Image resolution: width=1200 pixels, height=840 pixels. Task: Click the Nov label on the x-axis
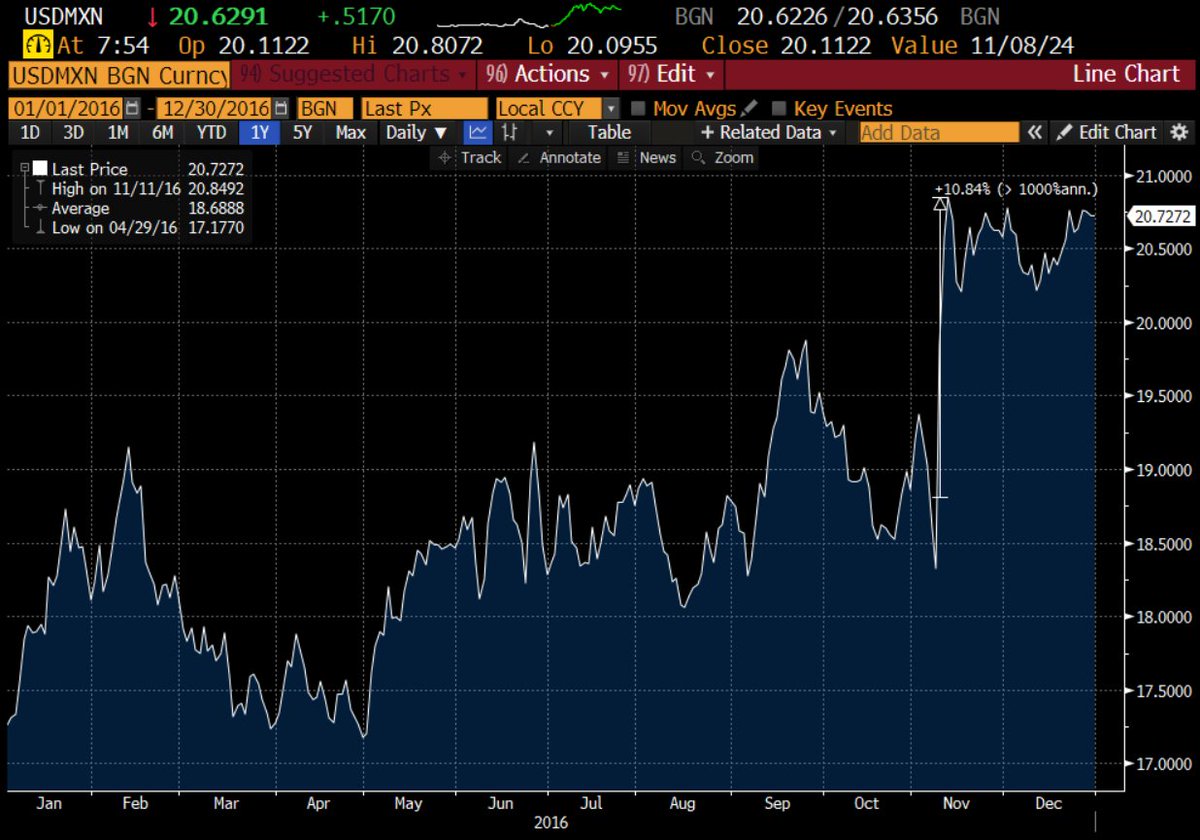coord(958,803)
